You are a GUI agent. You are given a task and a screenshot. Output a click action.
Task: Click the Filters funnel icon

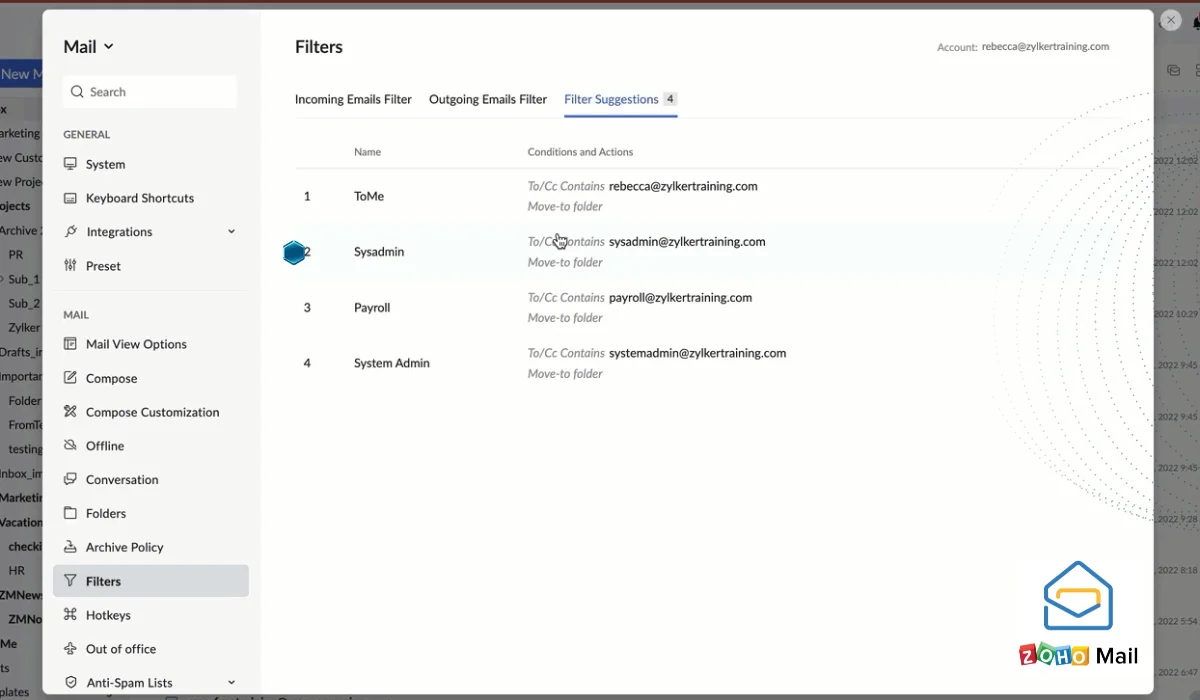[70, 581]
